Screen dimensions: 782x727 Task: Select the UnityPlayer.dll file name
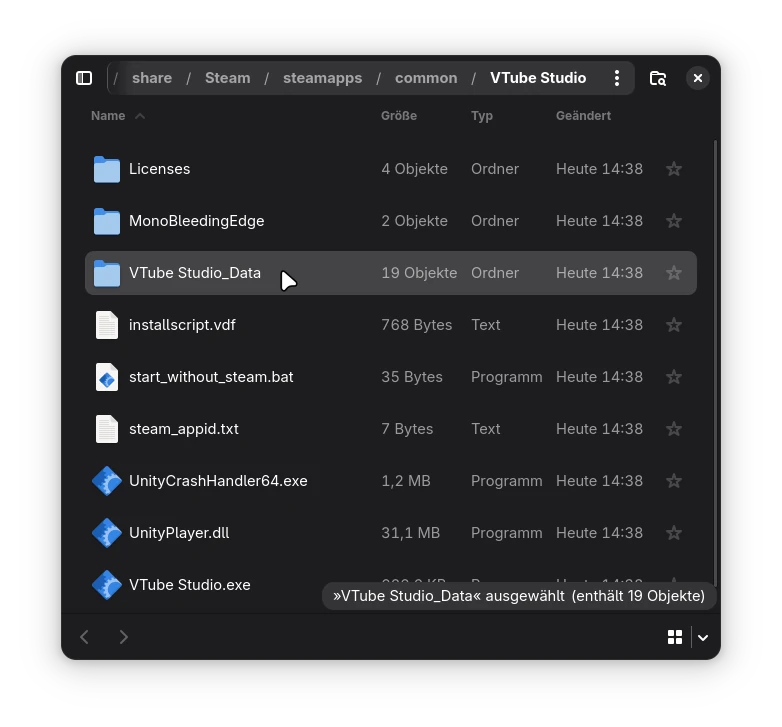[179, 533]
